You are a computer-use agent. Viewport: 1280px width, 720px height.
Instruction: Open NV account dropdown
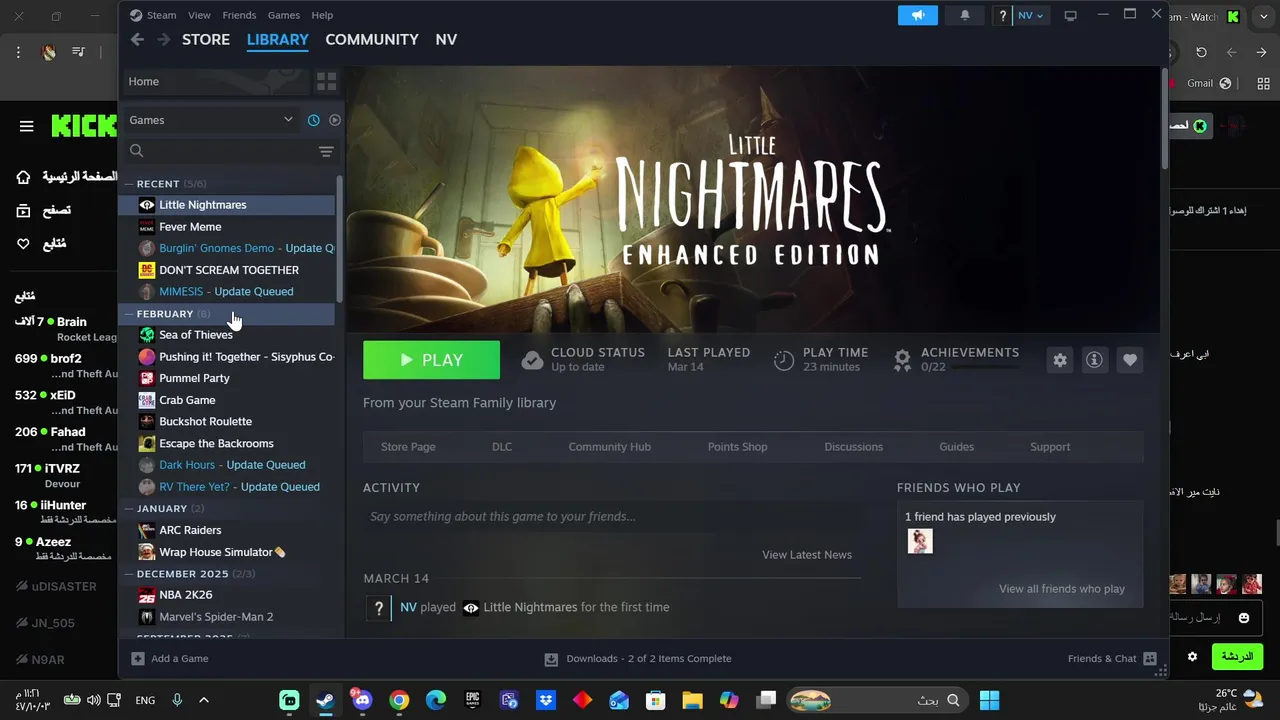[1030, 15]
